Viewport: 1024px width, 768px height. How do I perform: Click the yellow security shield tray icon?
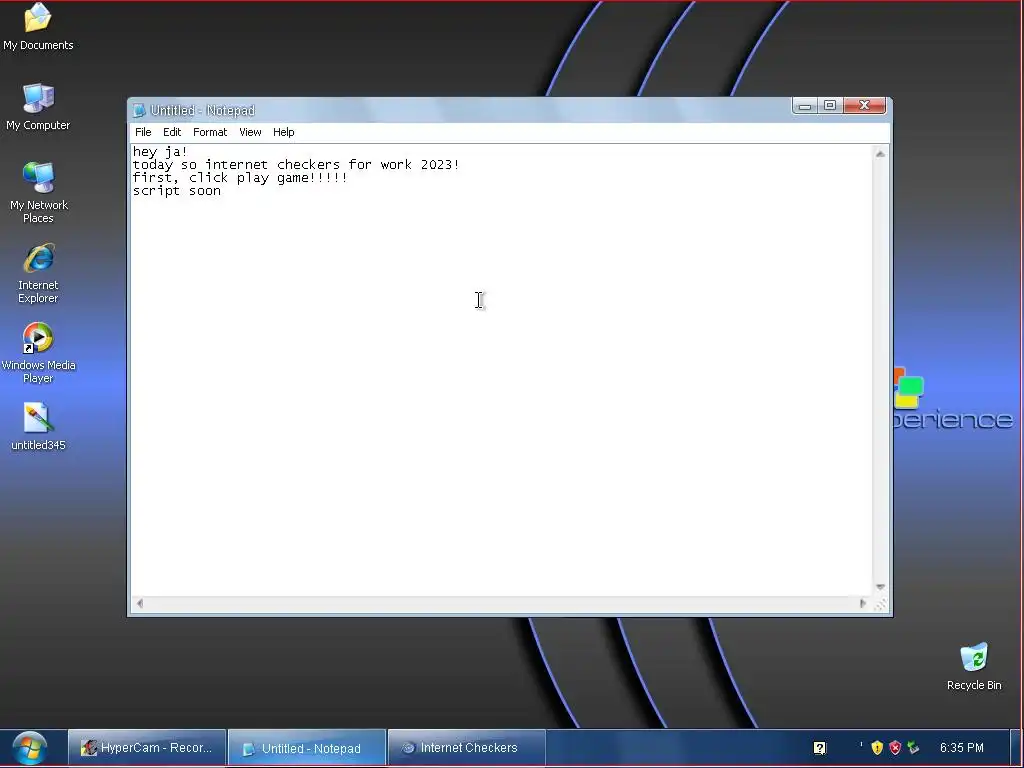pos(877,748)
